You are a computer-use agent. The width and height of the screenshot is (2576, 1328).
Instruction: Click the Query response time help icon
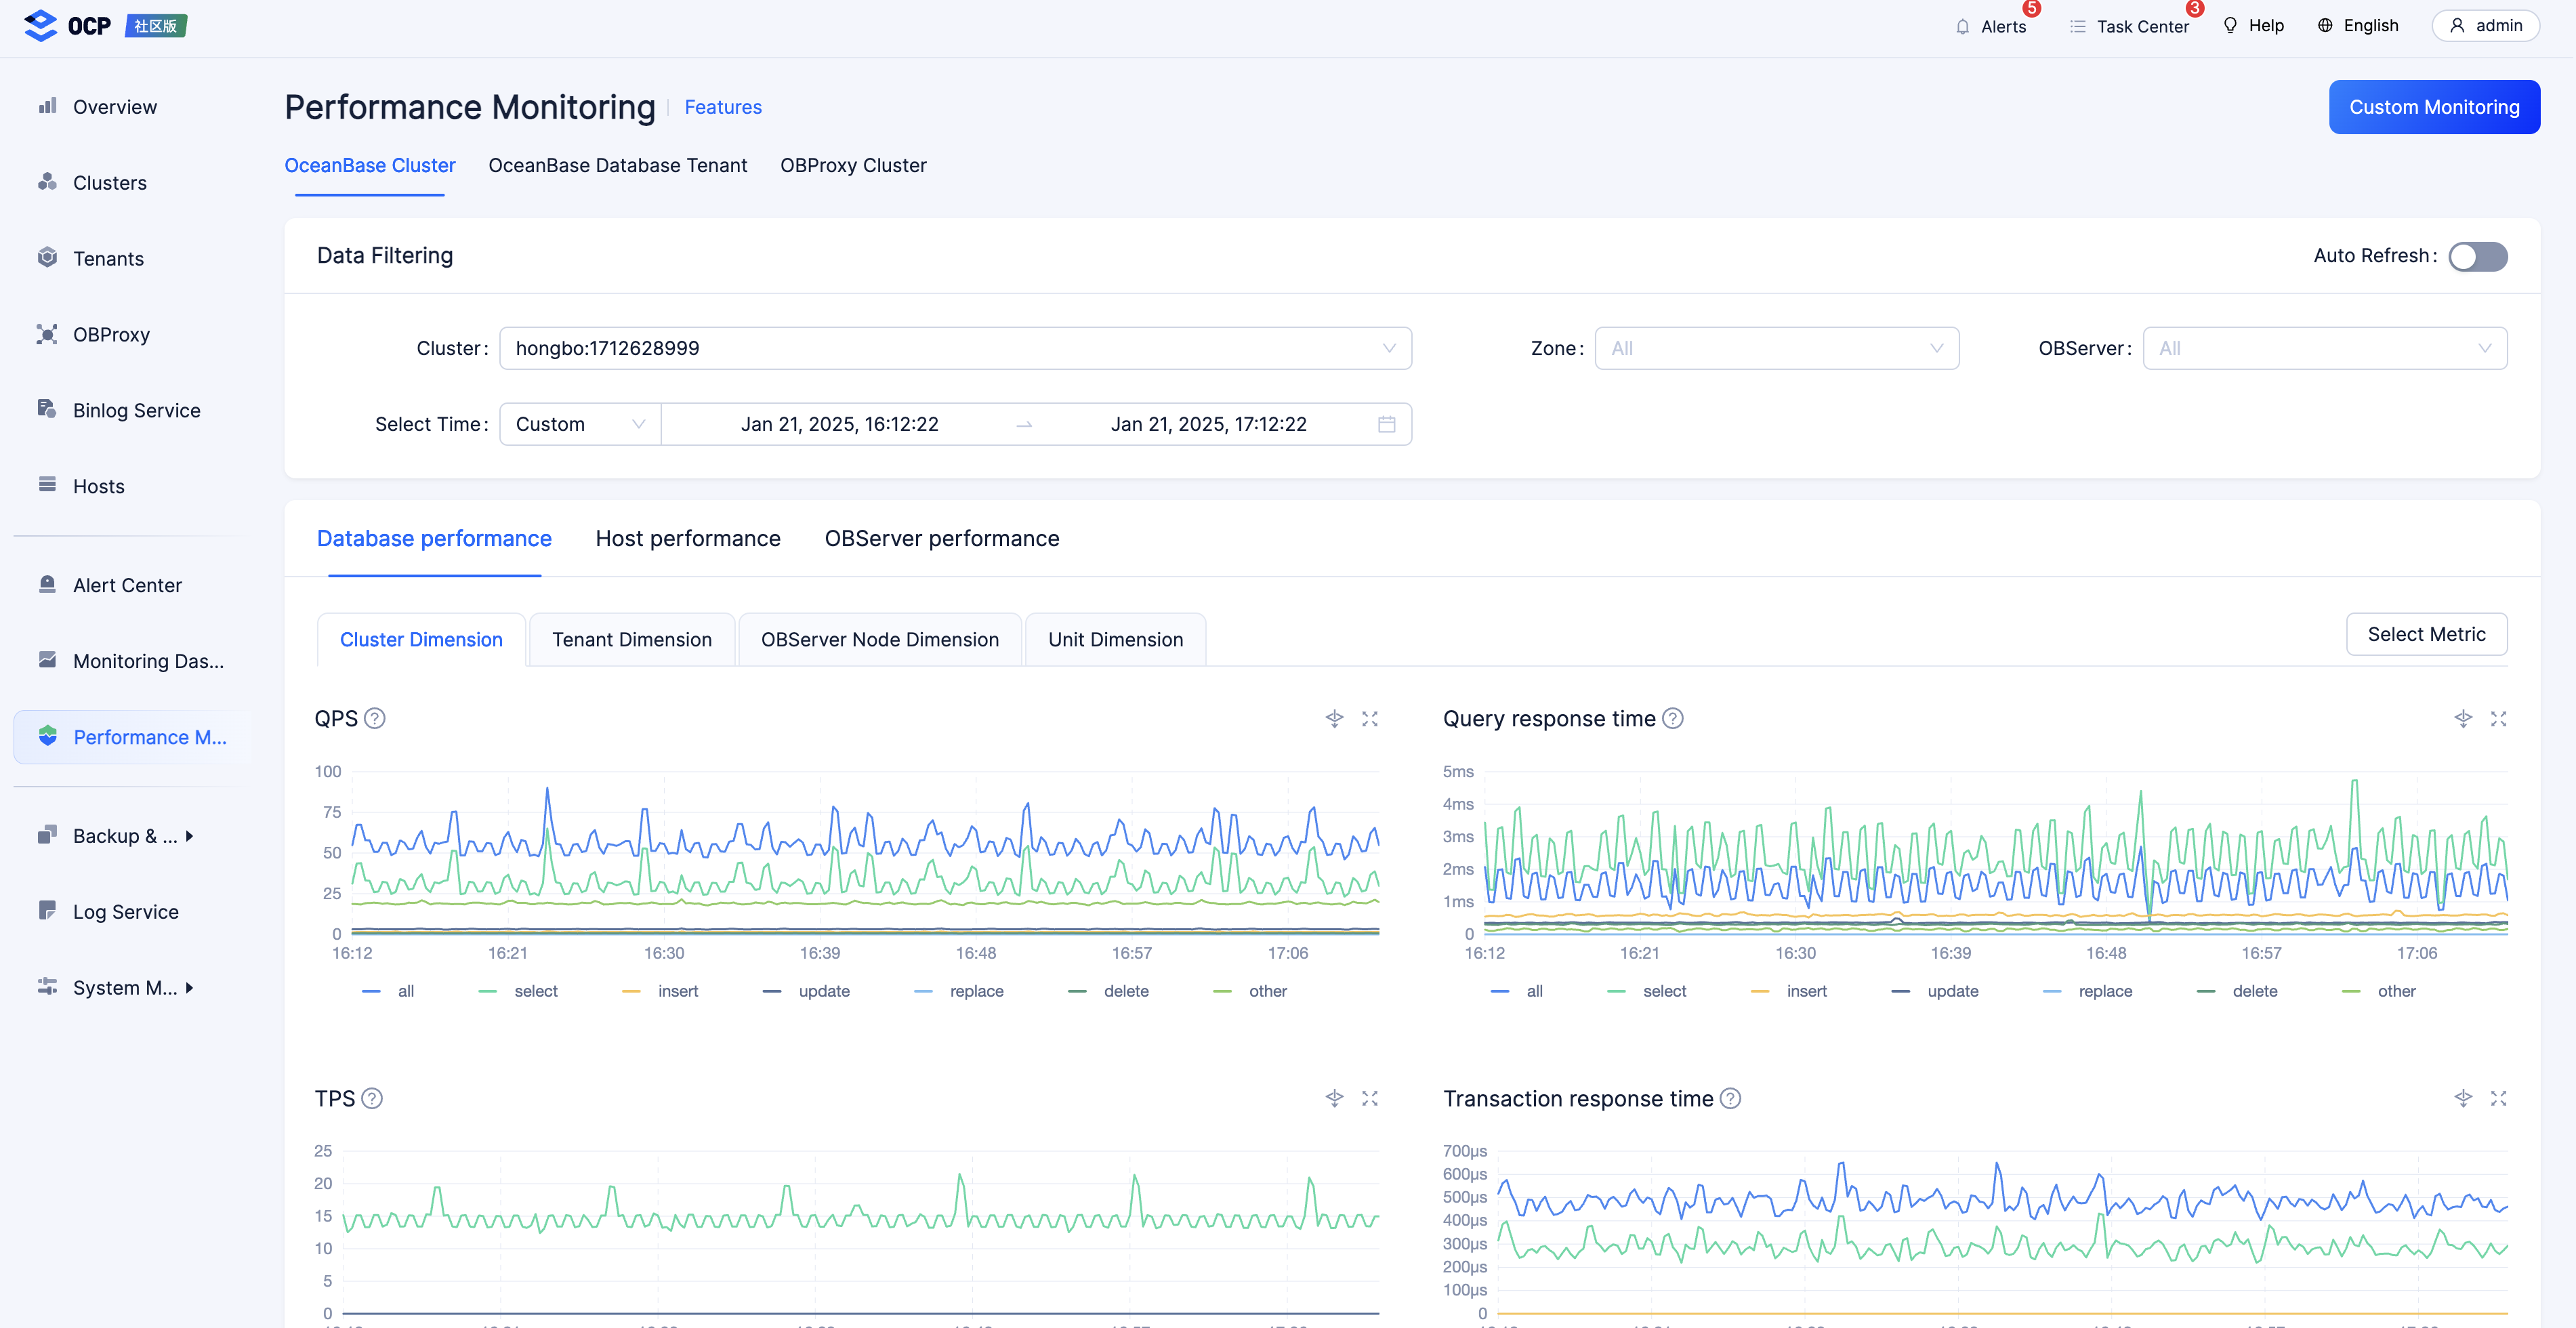pos(1673,719)
